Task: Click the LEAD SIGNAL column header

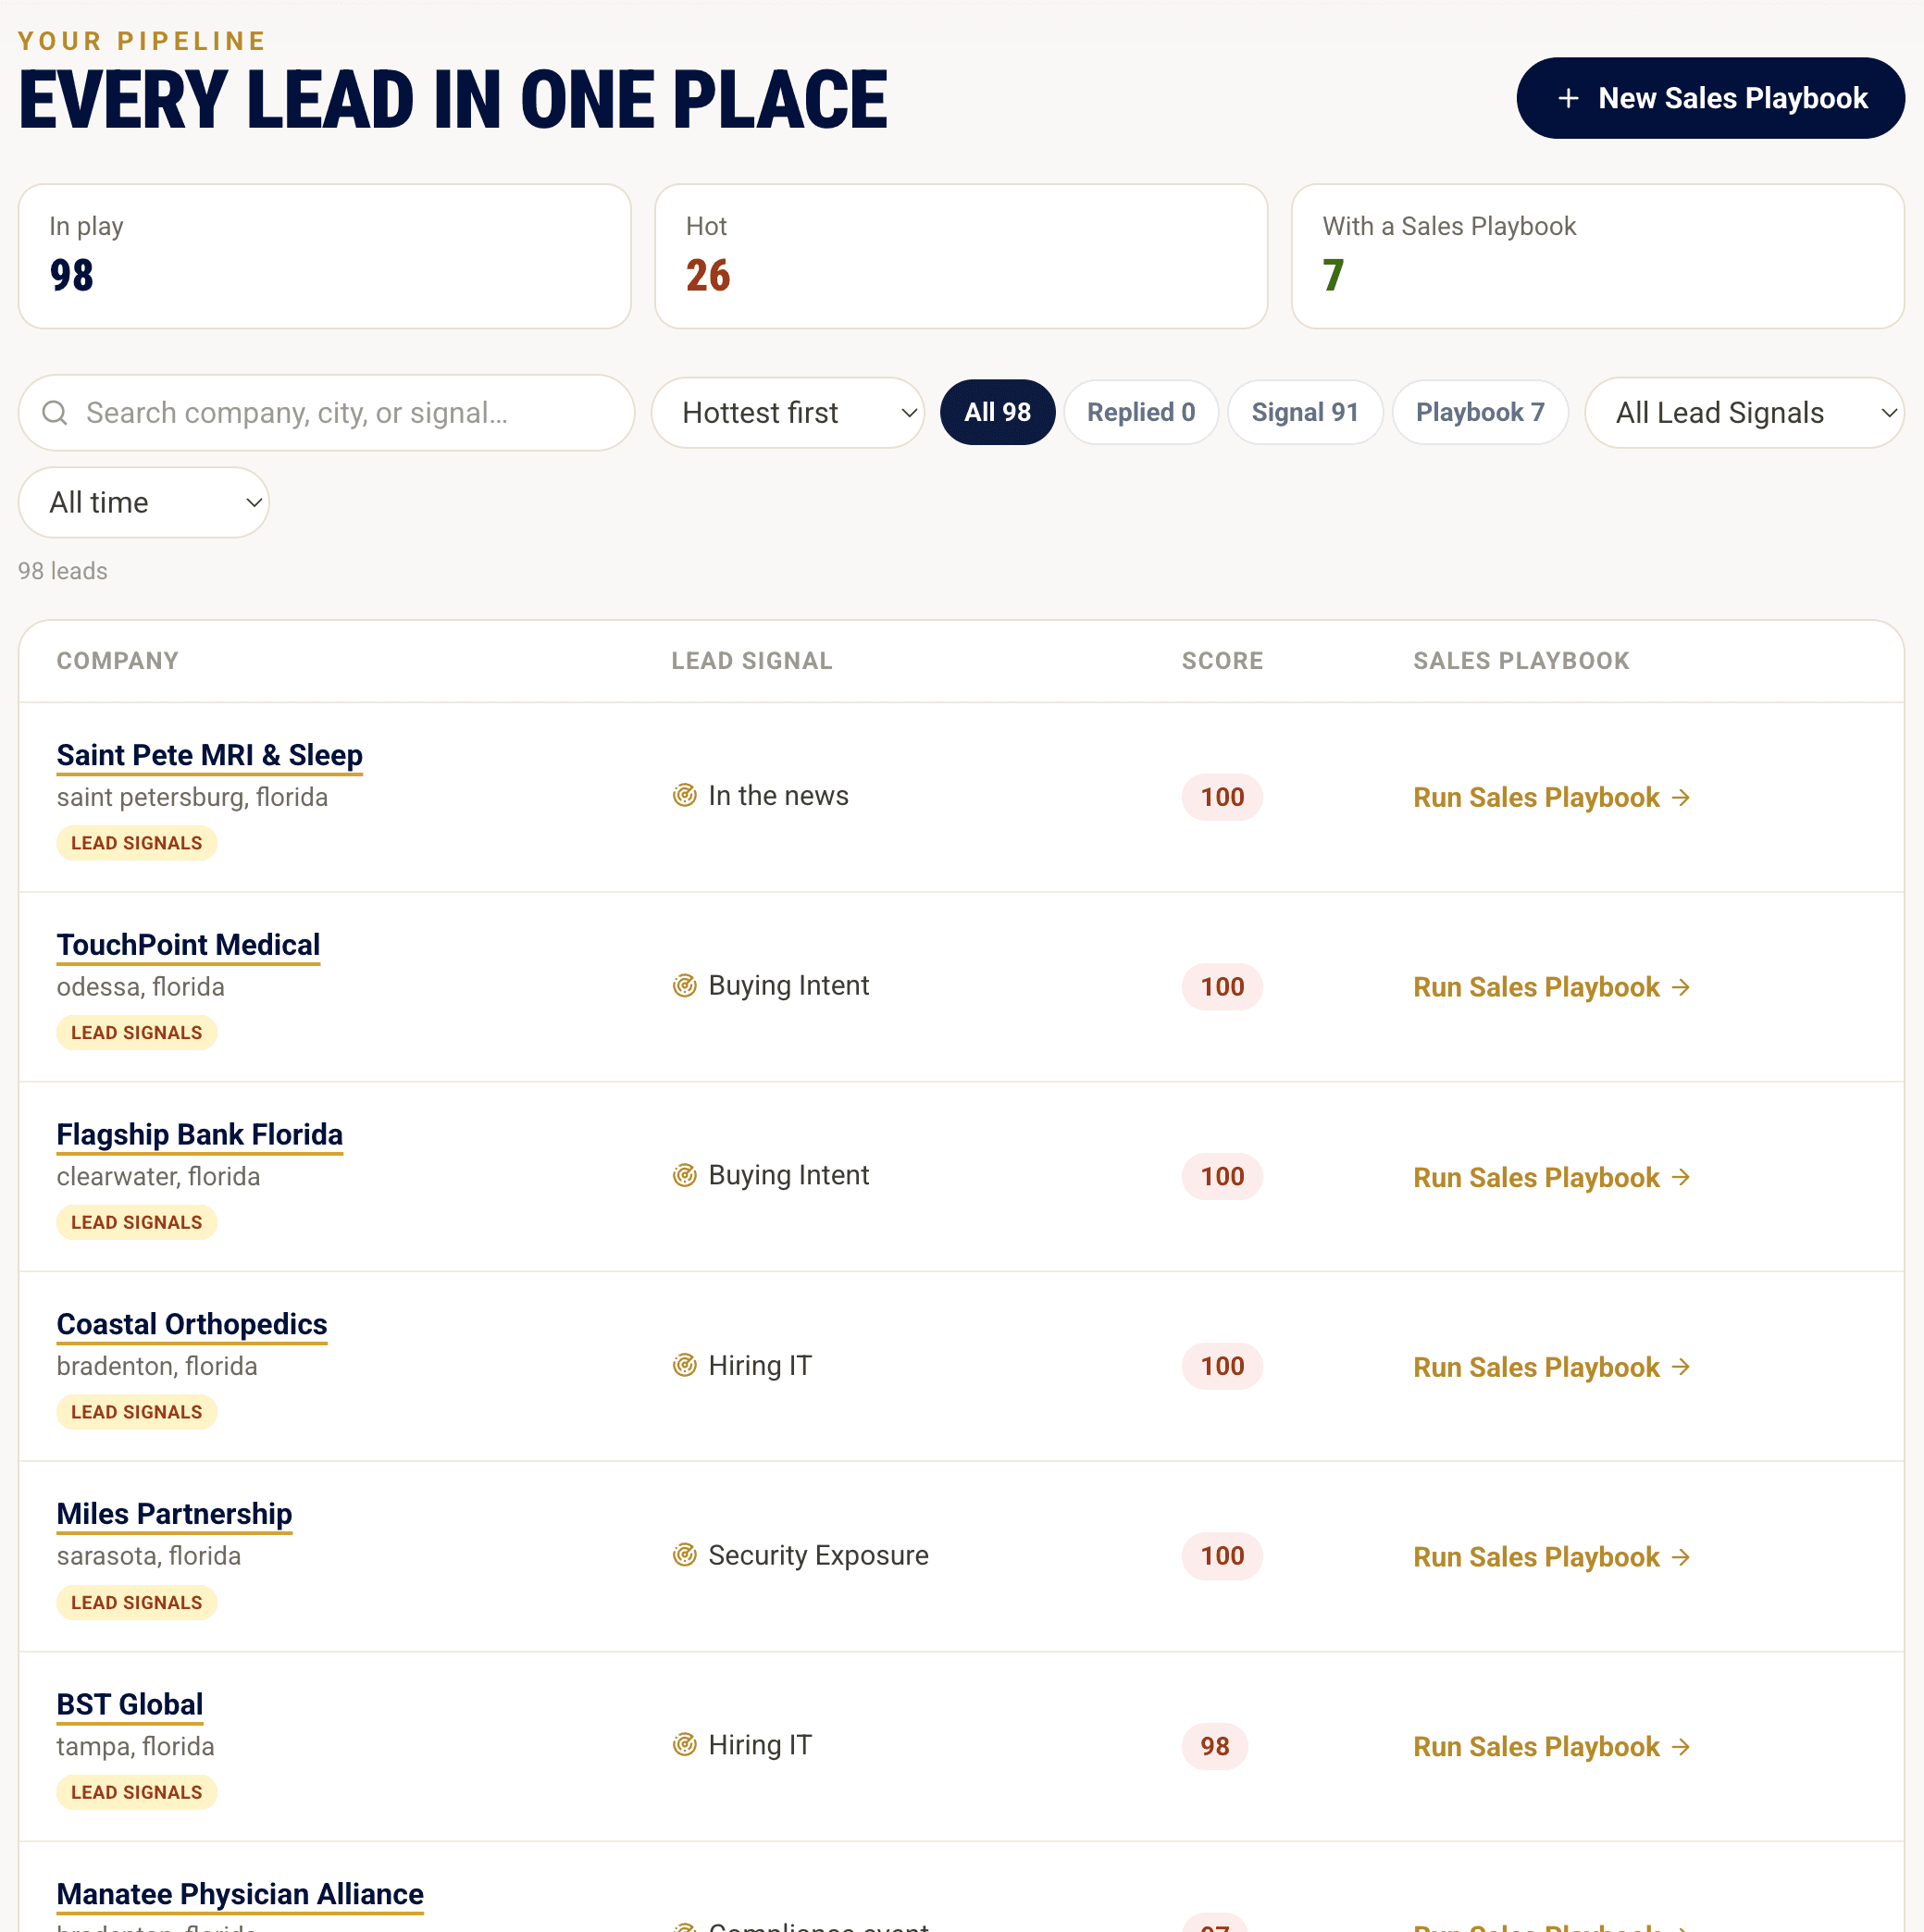Action: tap(751, 661)
